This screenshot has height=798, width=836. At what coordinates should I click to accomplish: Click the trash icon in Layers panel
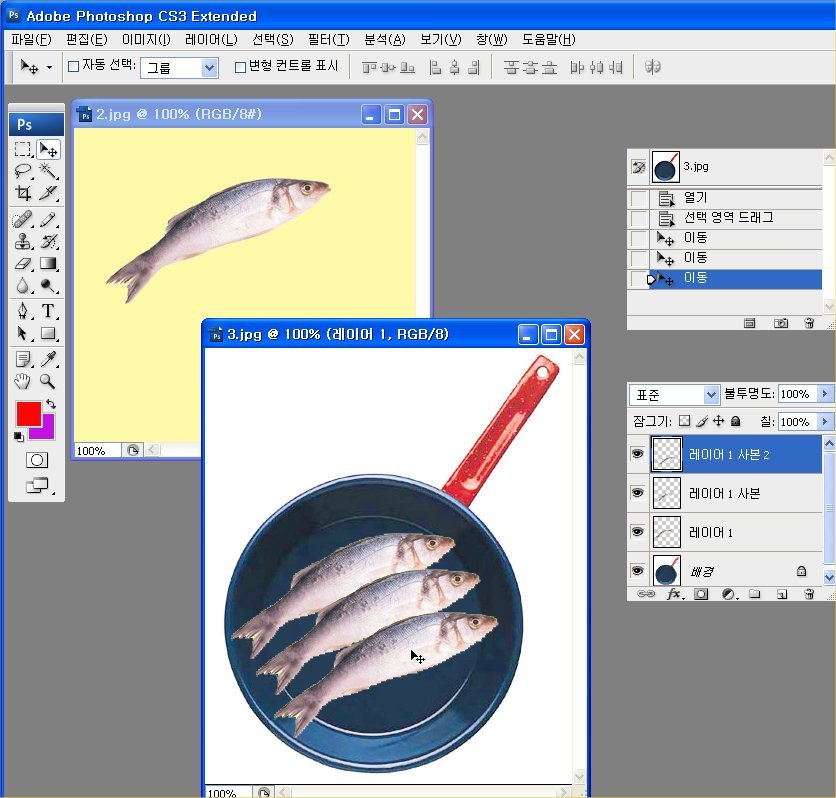pyautogui.click(x=809, y=594)
